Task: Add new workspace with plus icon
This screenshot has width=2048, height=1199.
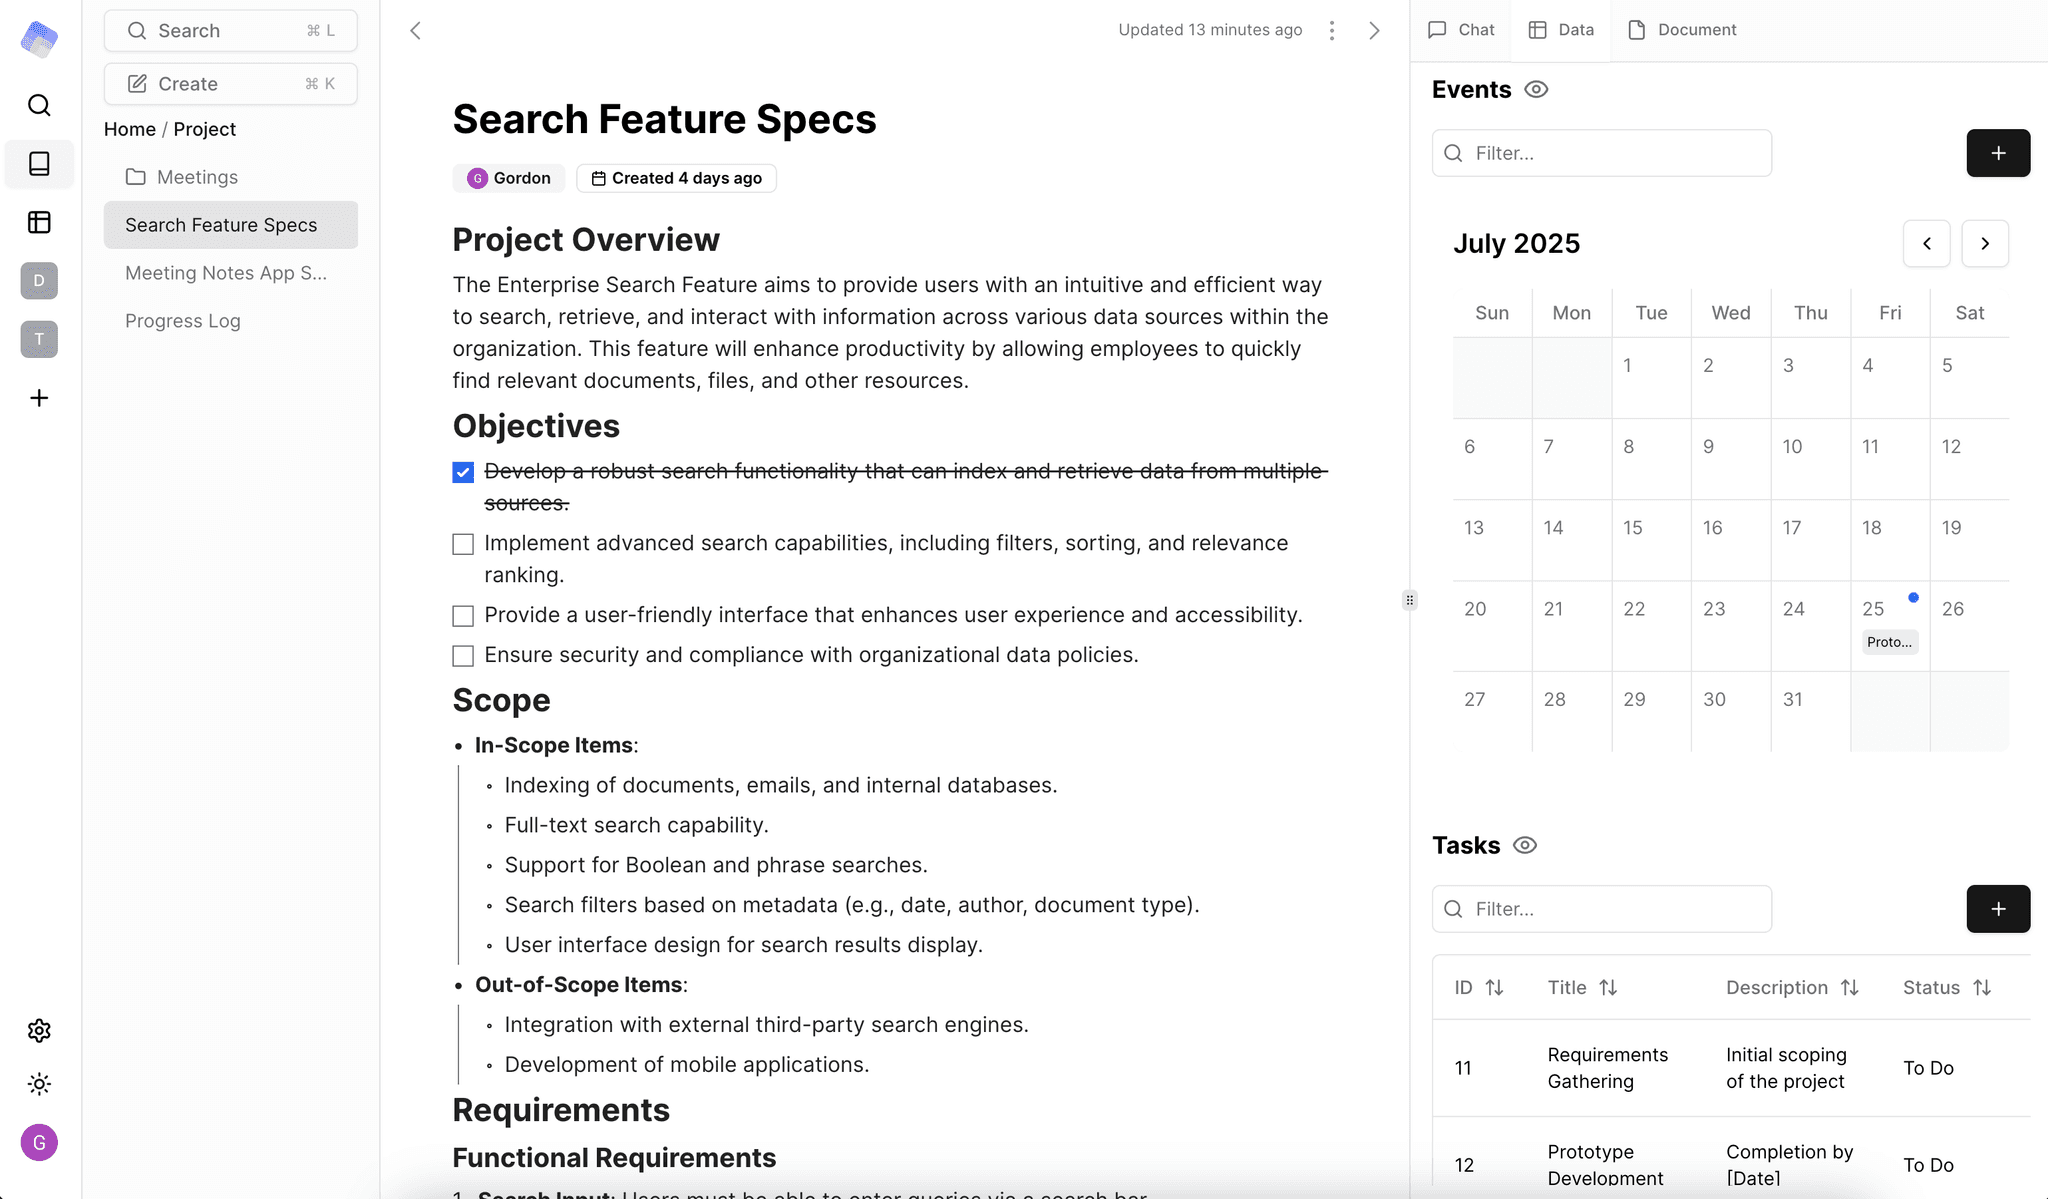Action: pyautogui.click(x=39, y=398)
